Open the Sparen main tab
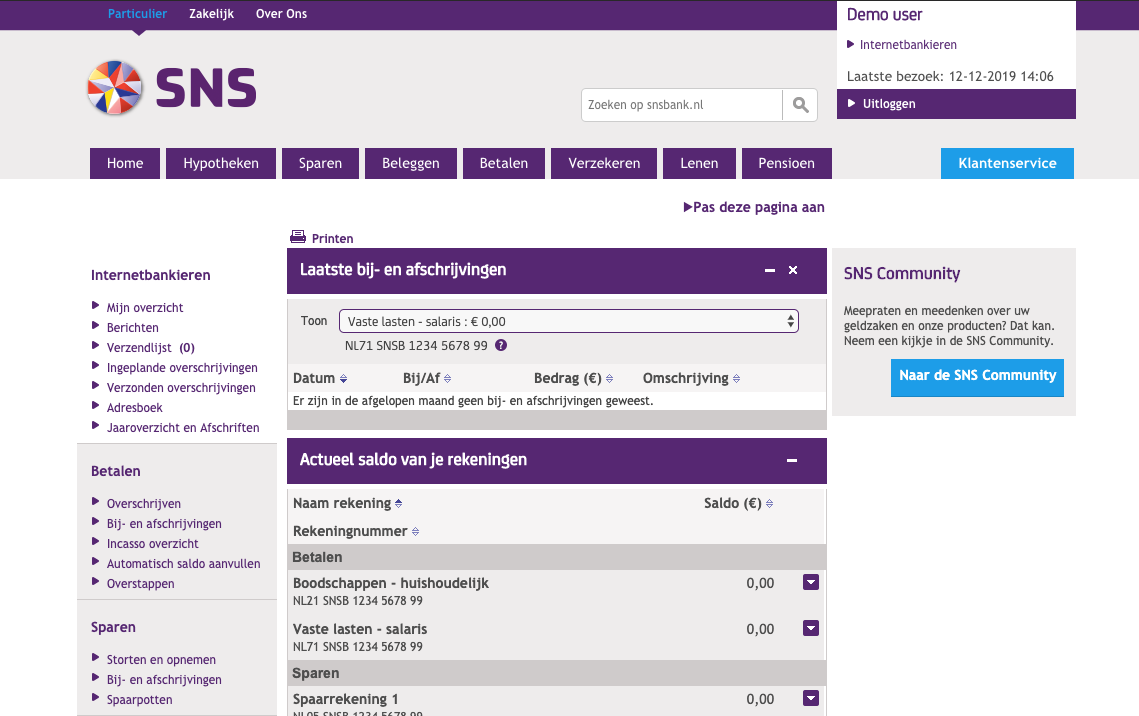Viewport: 1139px width, 716px height. (x=320, y=163)
